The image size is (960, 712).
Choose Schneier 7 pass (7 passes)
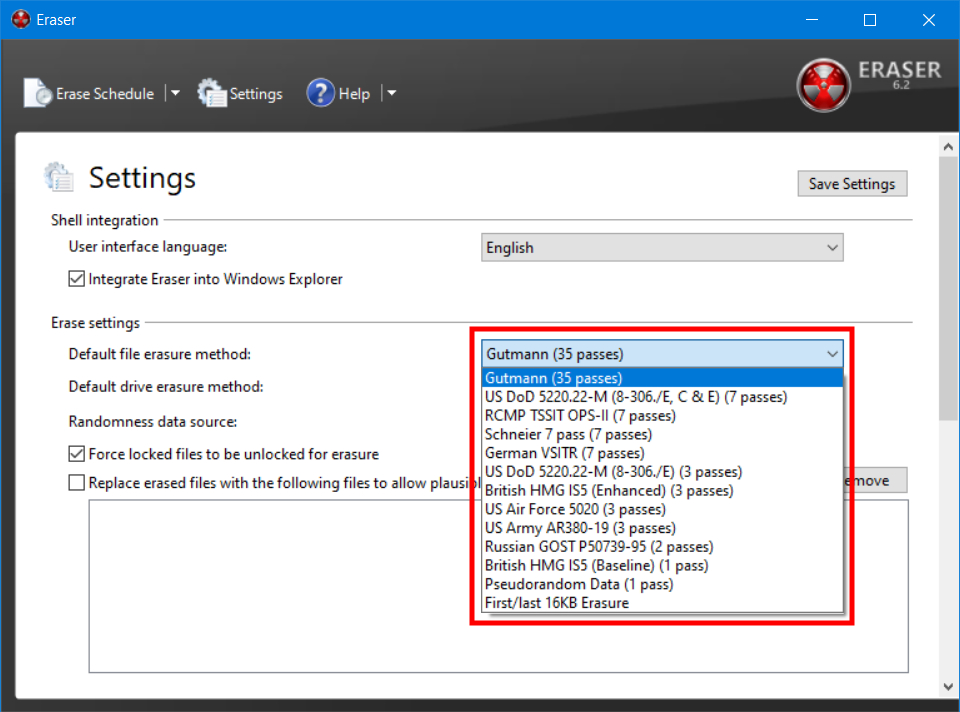click(662, 435)
